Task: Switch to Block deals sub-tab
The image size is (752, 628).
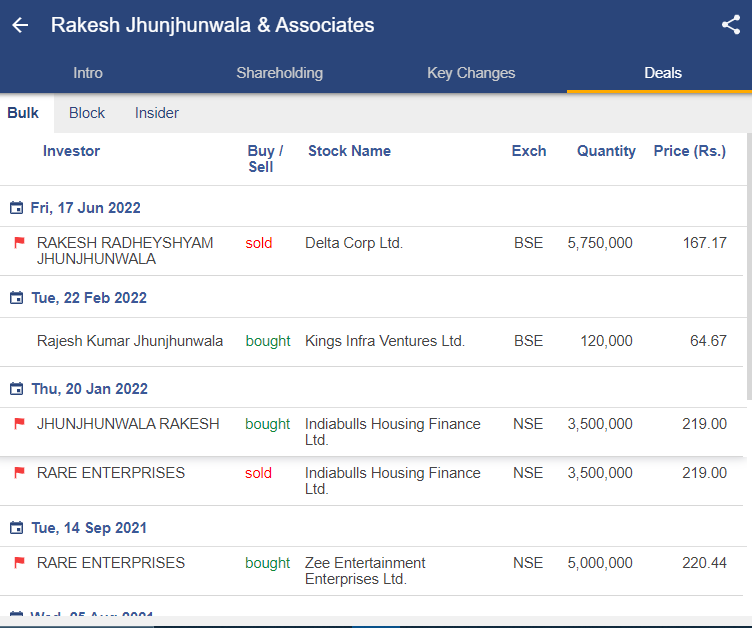Action: (87, 113)
